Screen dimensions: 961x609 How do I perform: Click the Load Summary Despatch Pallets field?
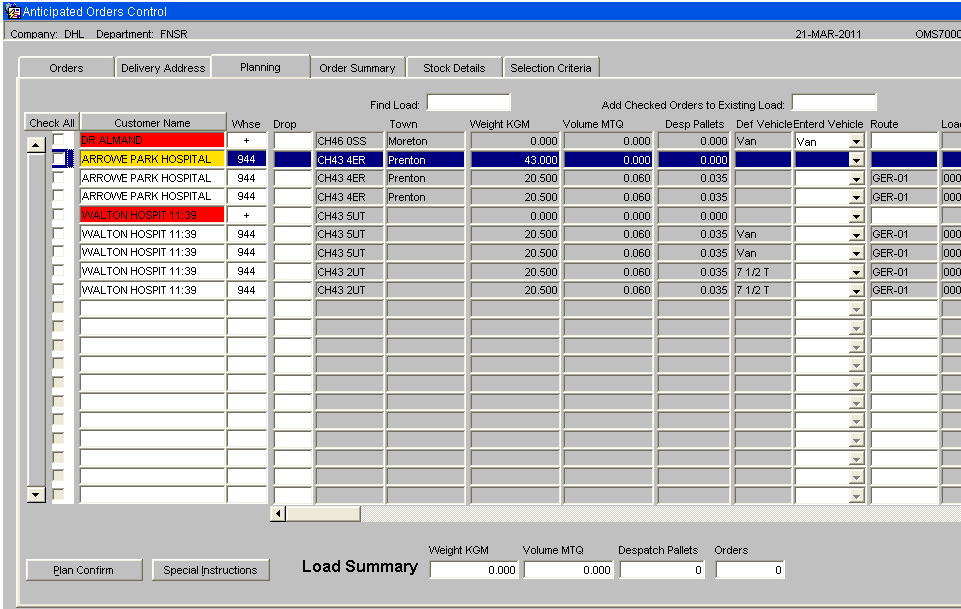click(662, 570)
